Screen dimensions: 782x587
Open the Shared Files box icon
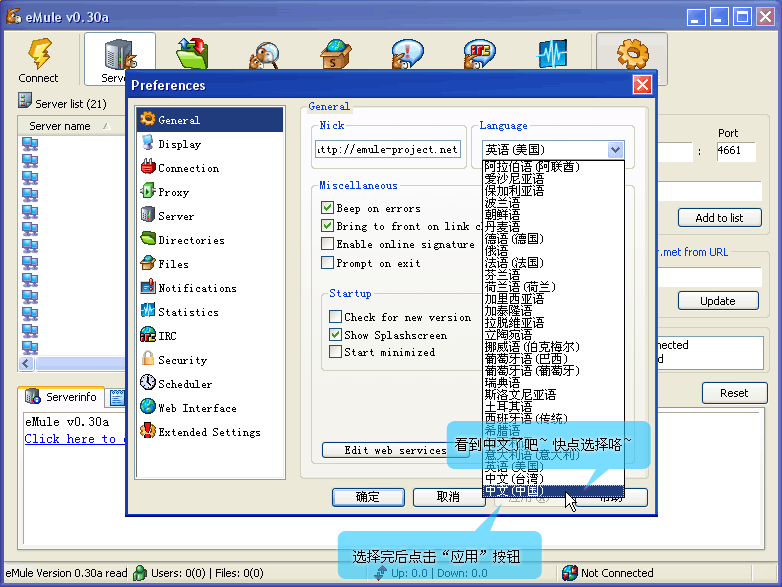(336, 53)
